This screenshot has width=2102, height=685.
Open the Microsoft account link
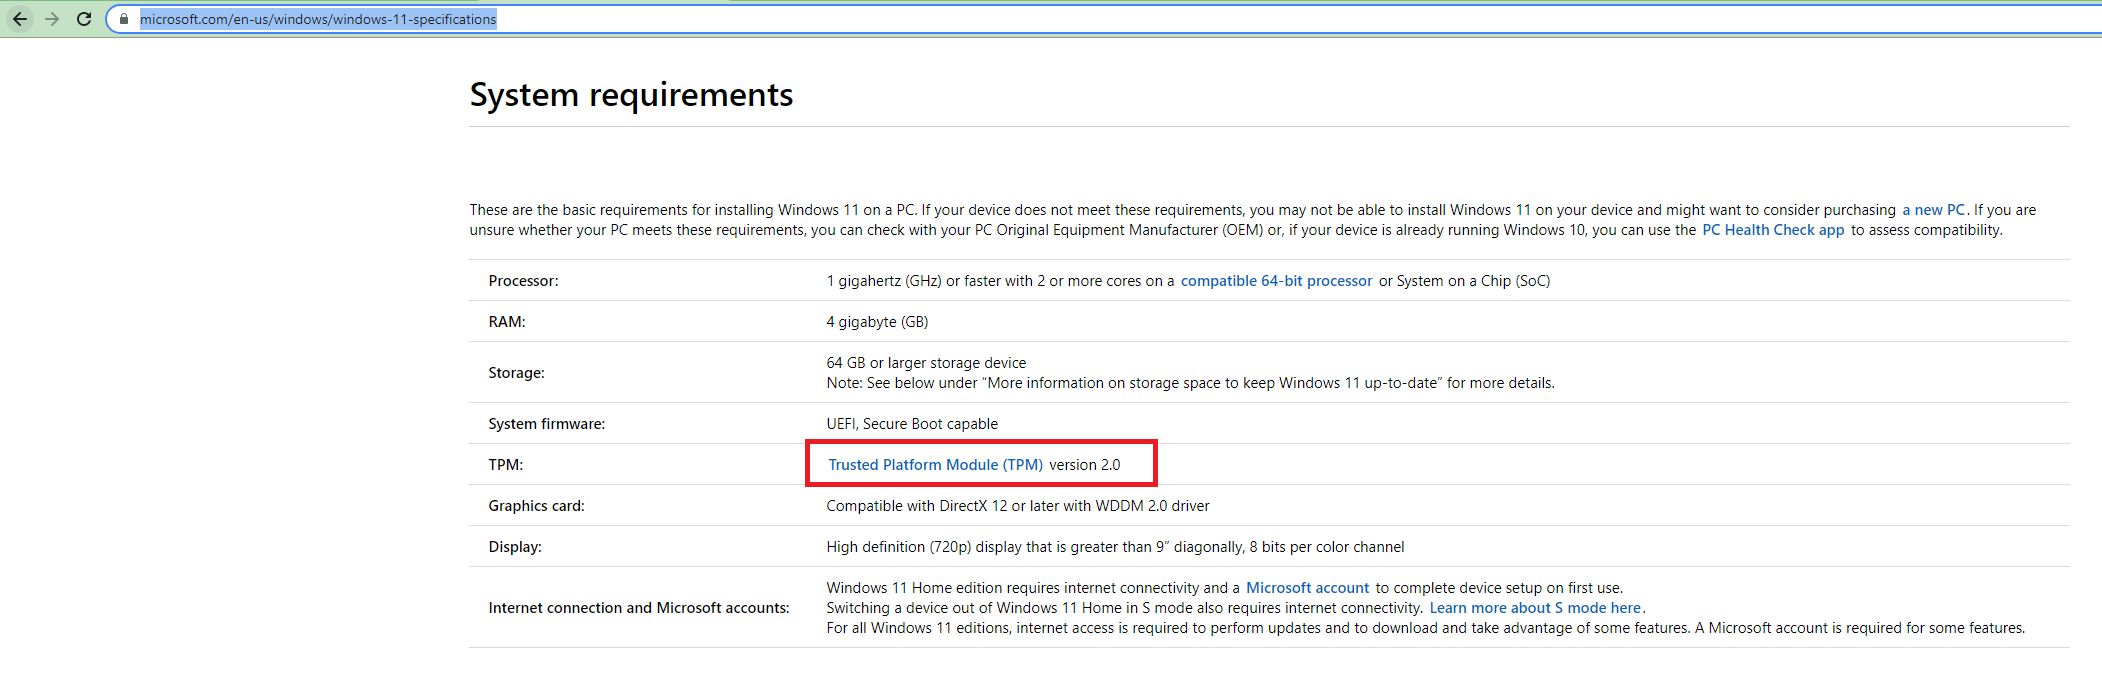coord(1307,588)
